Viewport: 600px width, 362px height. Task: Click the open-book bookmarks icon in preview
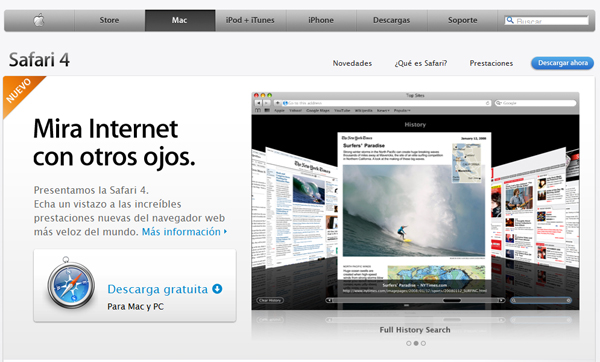[258, 110]
